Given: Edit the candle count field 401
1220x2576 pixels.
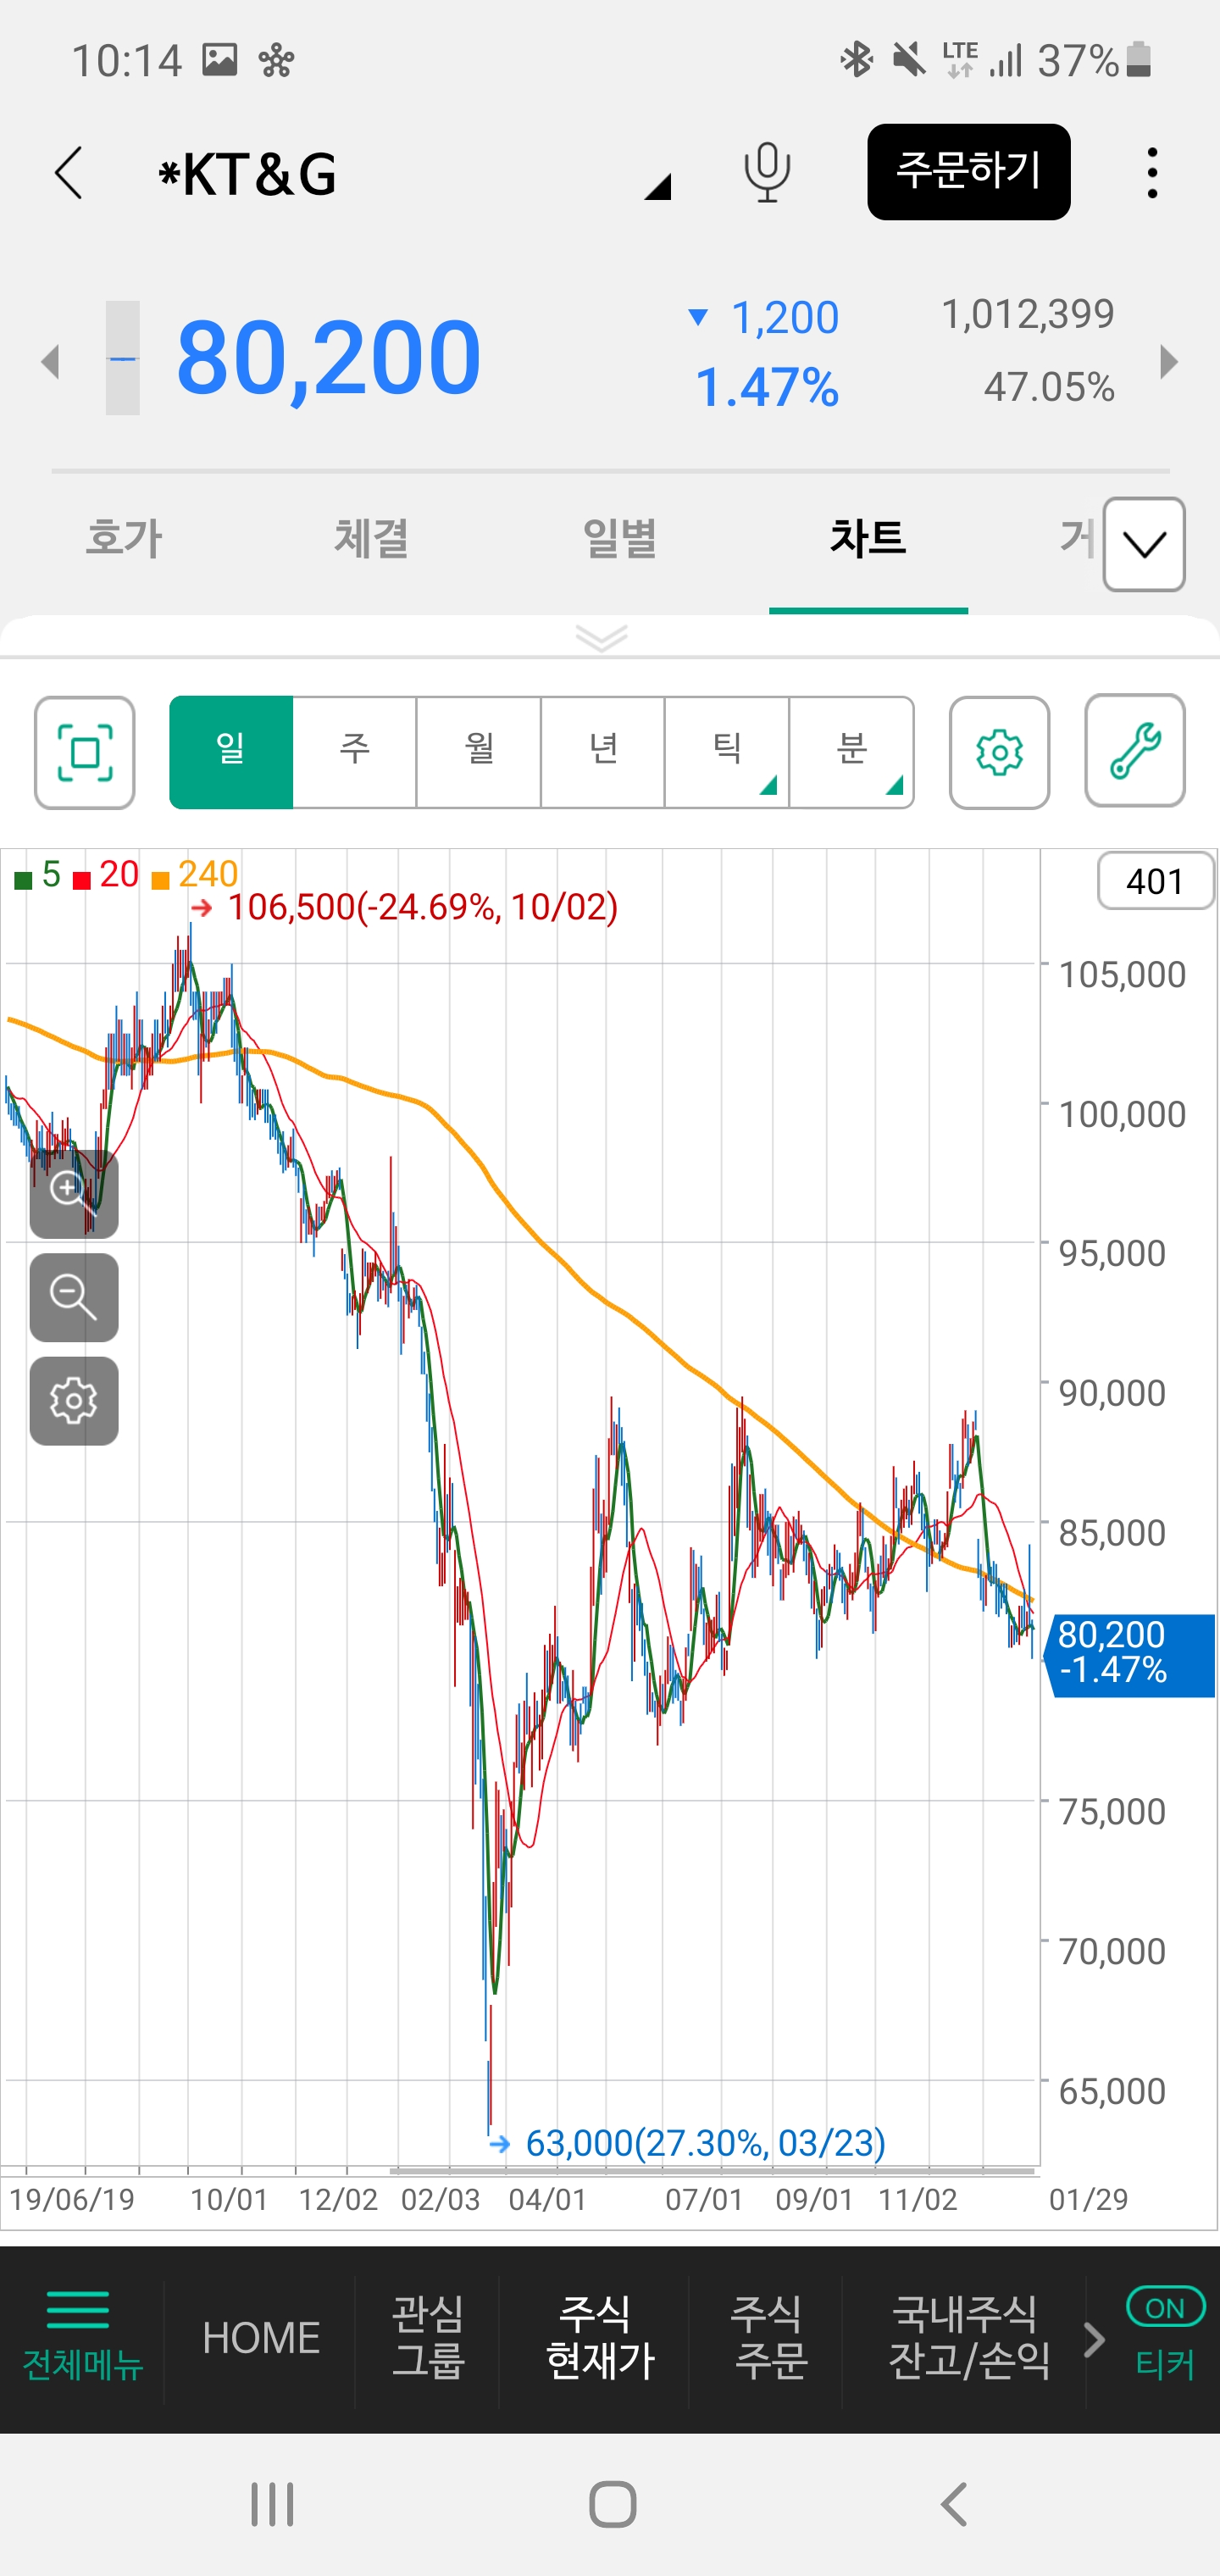Looking at the screenshot, I should [x=1156, y=881].
